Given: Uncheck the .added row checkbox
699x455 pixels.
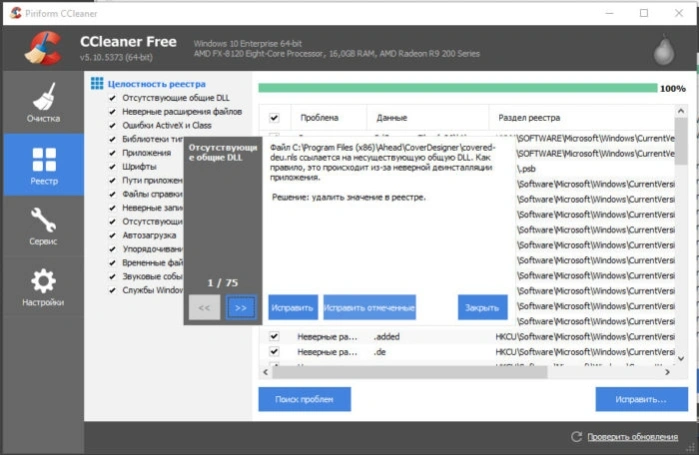Looking at the screenshot, I should pyautogui.click(x=274, y=336).
